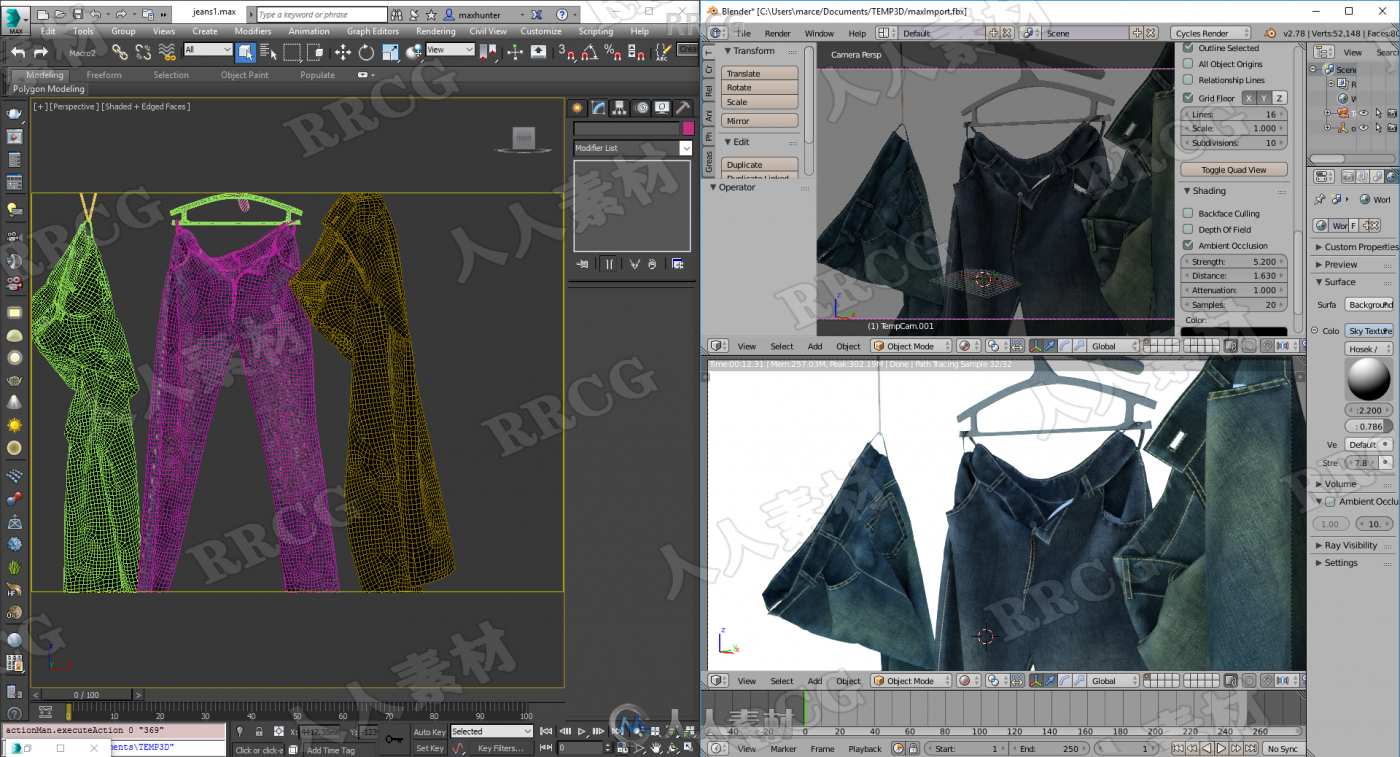Viewport: 1400px width, 757px height.
Task: Click the 3ds Max Redo arrow
Action: [x=41, y=52]
